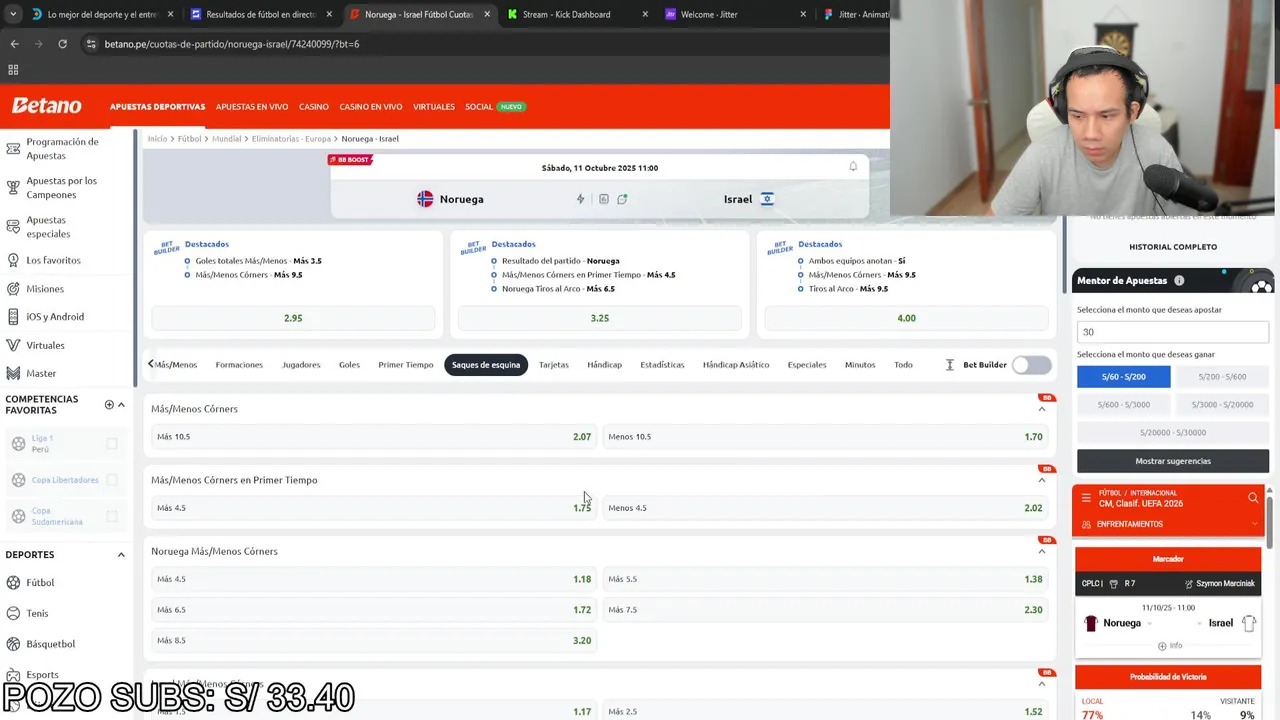This screenshot has width=1280, height=720.
Task: Collapse the Competencias Favoritas section
Action: click(x=121, y=405)
